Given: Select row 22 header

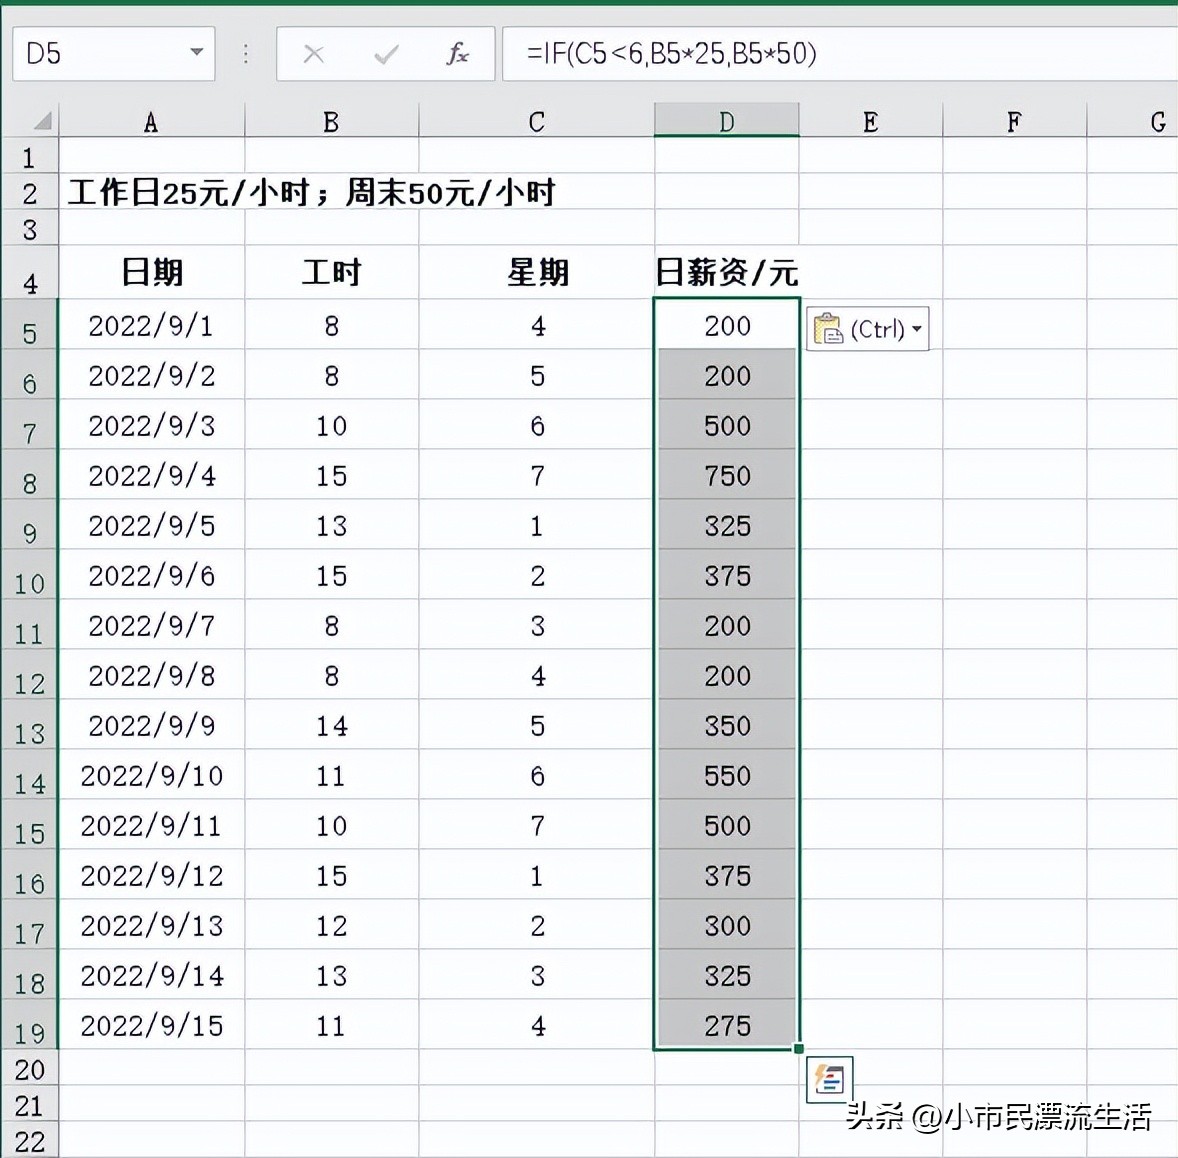Looking at the screenshot, I should (29, 1141).
